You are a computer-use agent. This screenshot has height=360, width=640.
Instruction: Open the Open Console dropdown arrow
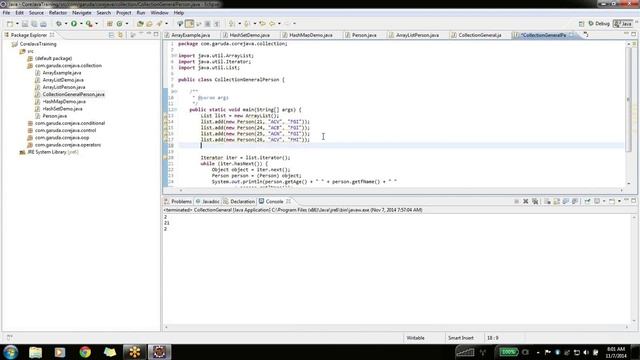[619, 201]
